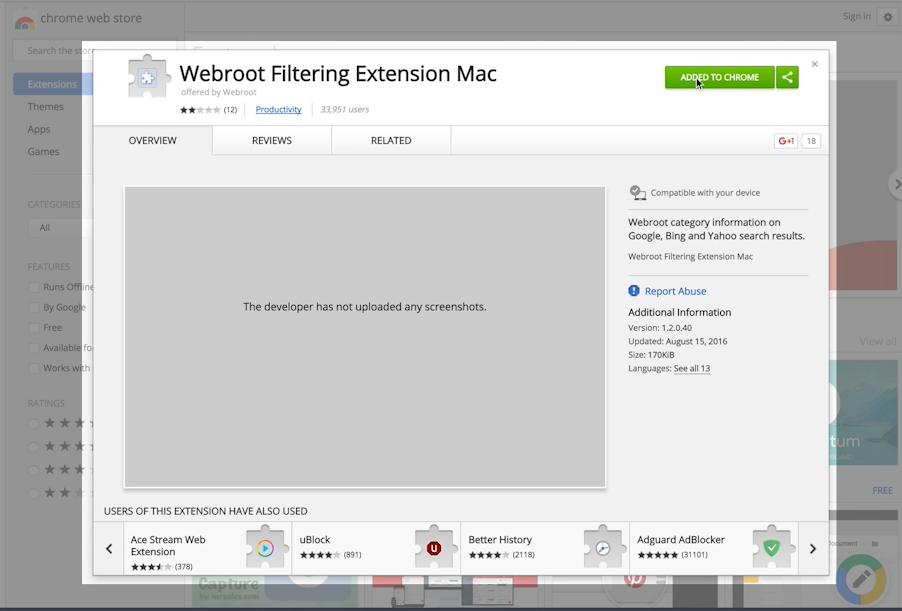Open the share menu next to Added to Chrome
902x611 pixels.
(x=788, y=76)
